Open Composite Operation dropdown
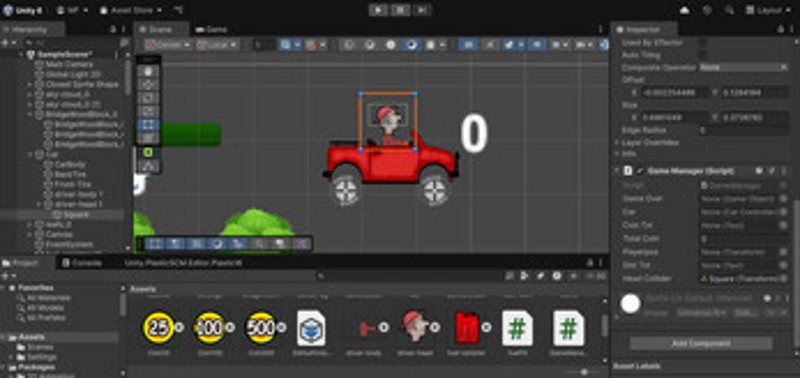 [x=744, y=67]
